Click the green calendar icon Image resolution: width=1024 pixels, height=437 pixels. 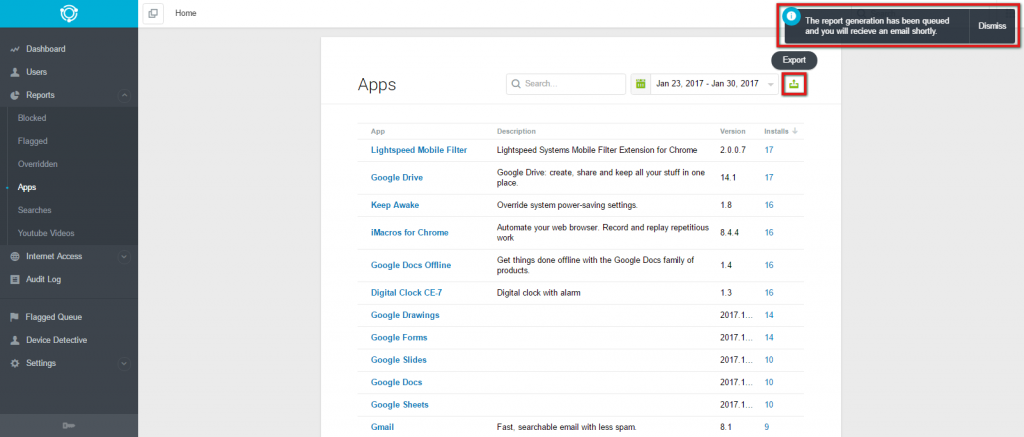tap(641, 84)
